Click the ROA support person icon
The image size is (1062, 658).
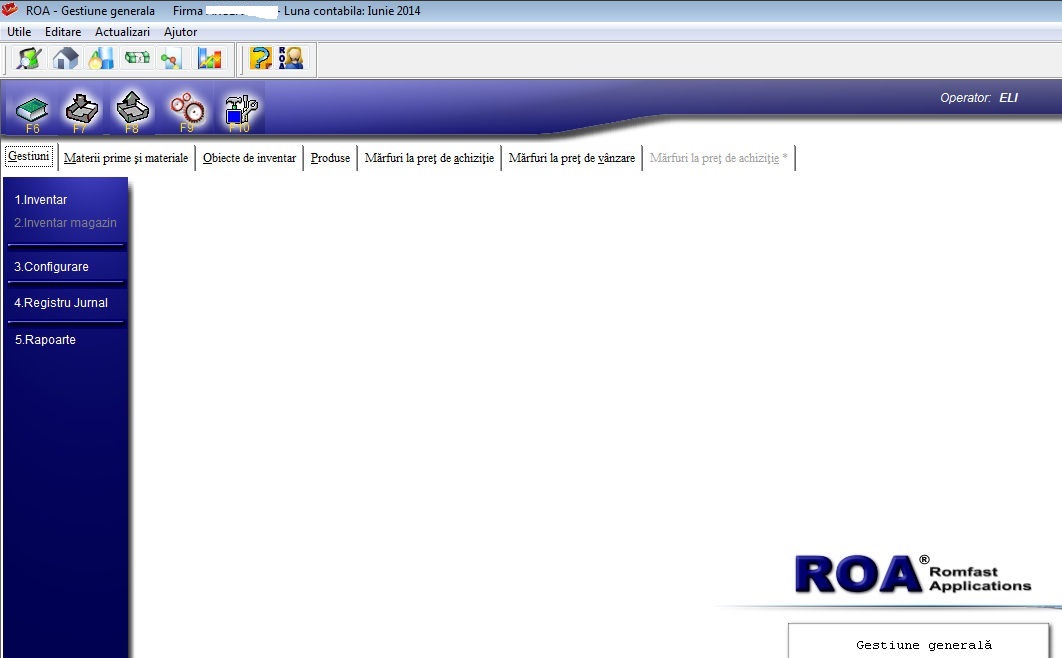point(291,59)
